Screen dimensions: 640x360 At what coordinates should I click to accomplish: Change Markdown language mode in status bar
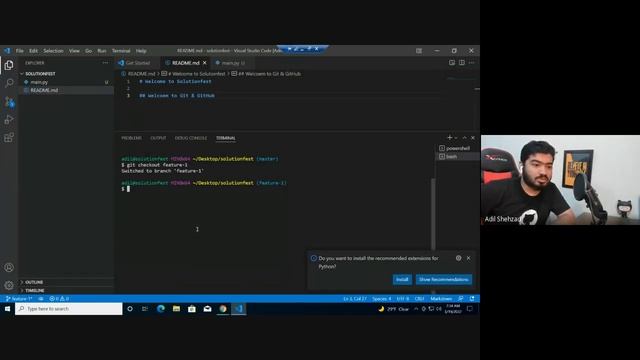441,298
